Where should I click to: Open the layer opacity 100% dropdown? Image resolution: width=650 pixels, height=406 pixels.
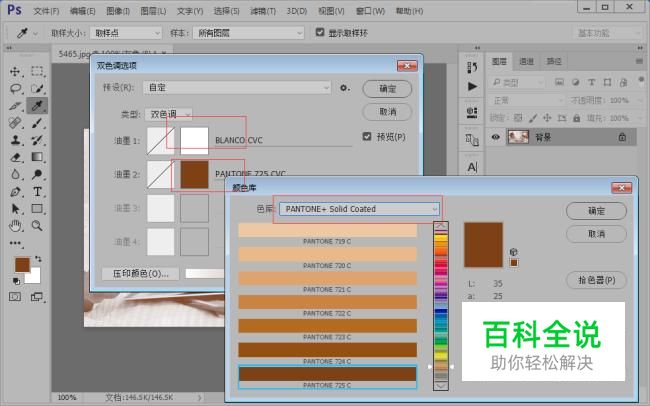[x=639, y=100]
